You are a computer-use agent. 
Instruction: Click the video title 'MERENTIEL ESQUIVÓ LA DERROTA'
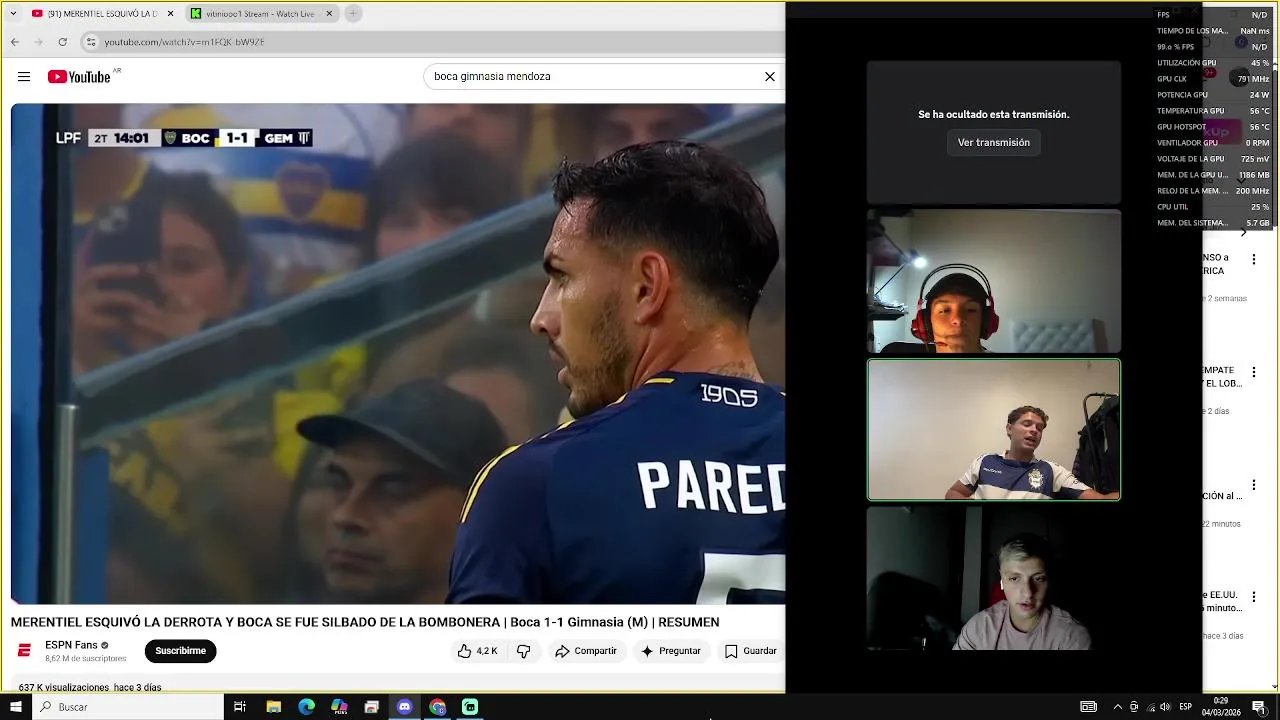[365, 622]
